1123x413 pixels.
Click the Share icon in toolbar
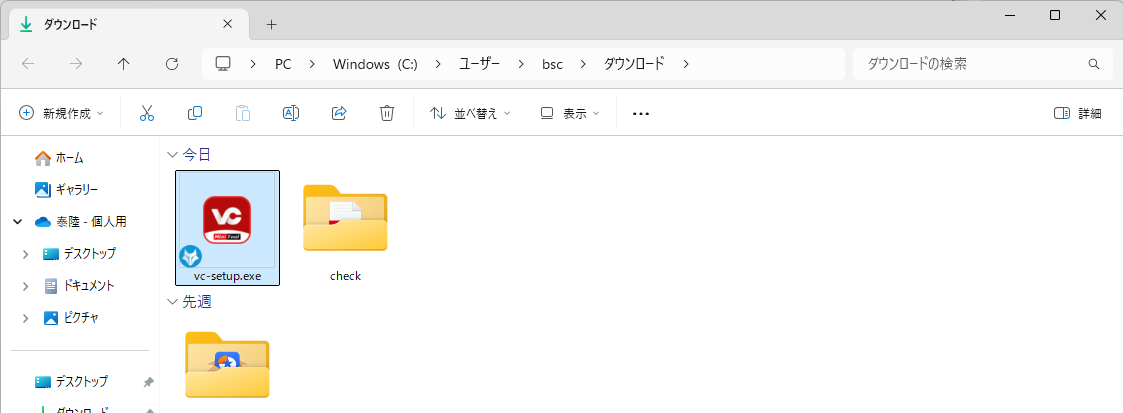pyautogui.click(x=339, y=113)
